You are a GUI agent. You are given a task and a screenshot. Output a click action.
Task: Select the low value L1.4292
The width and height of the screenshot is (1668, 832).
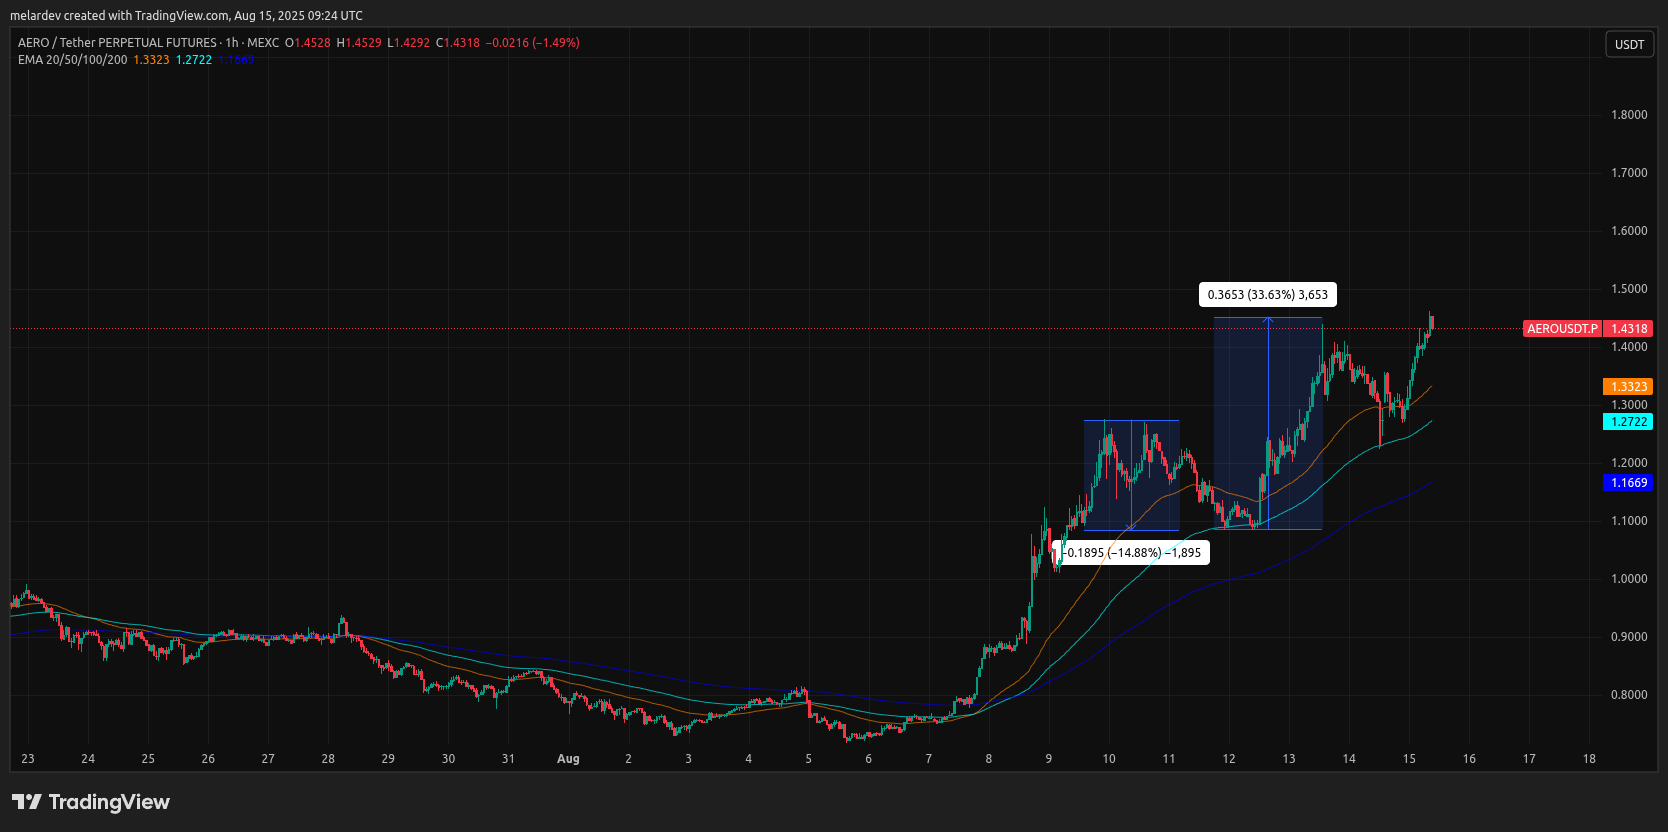(x=409, y=43)
